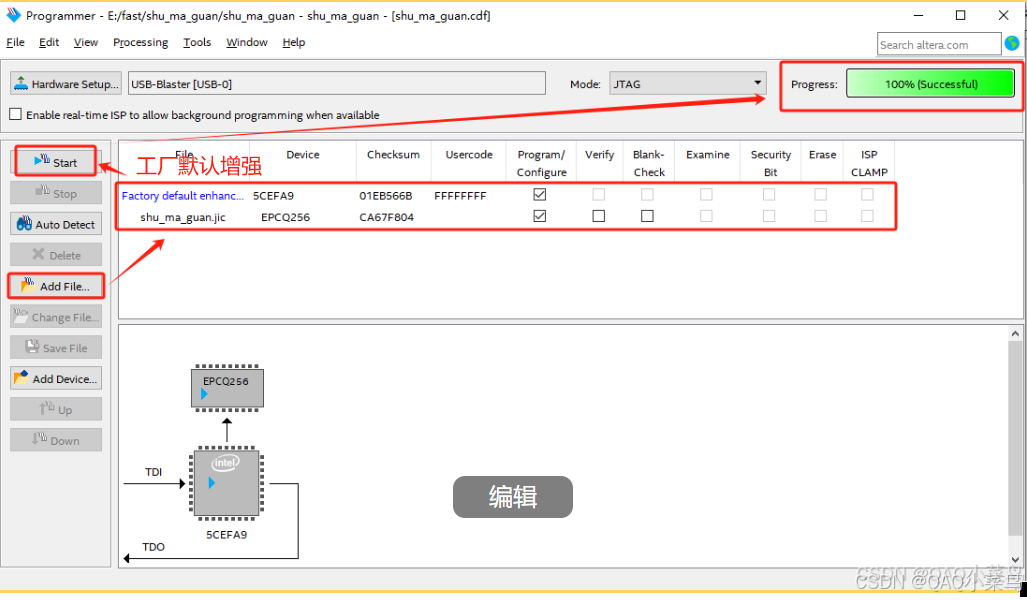Viewport: 1027px width, 600px height.
Task: Toggle Examine checkbox for shu_ma_guan.jic row
Action: [706, 216]
